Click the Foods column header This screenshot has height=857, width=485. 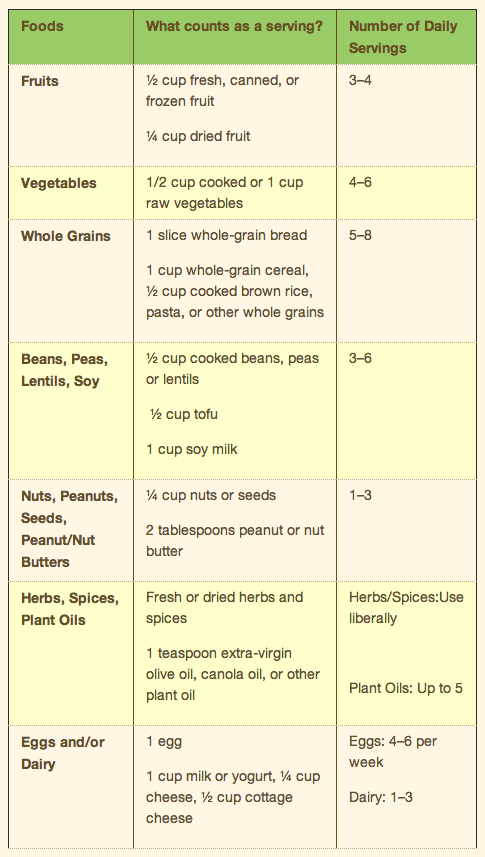42,26
